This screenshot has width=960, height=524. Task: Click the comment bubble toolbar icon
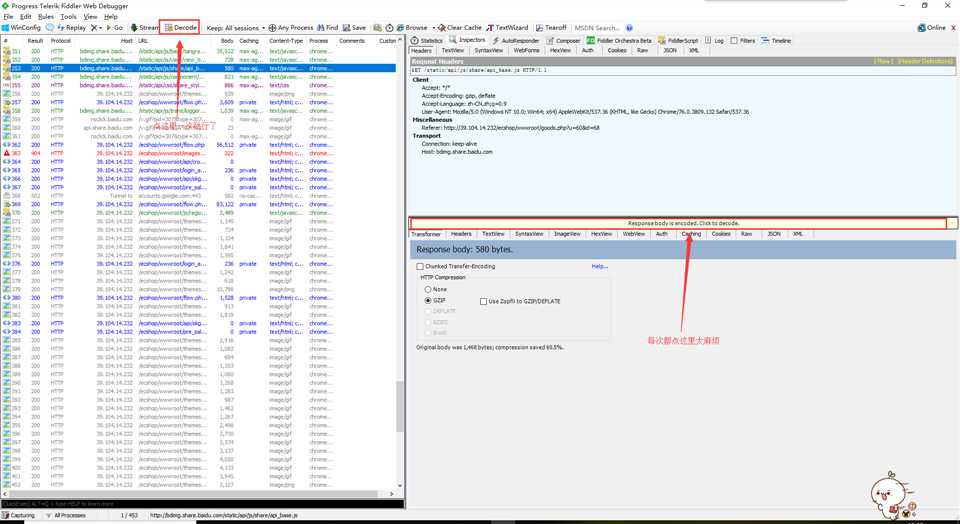point(50,28)
